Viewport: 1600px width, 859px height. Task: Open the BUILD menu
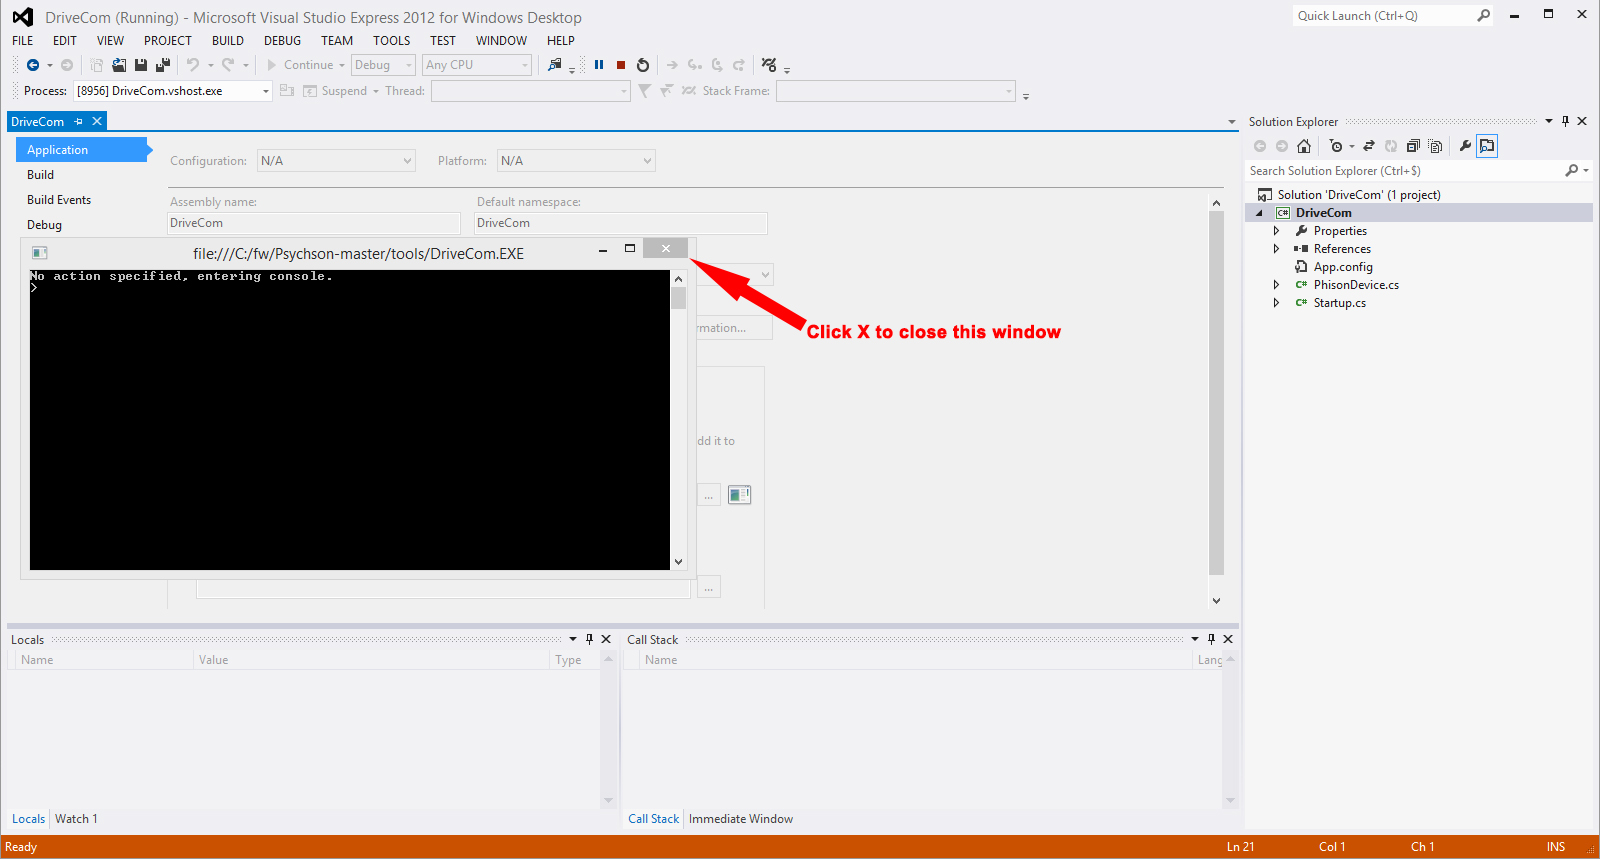[228, 41]
